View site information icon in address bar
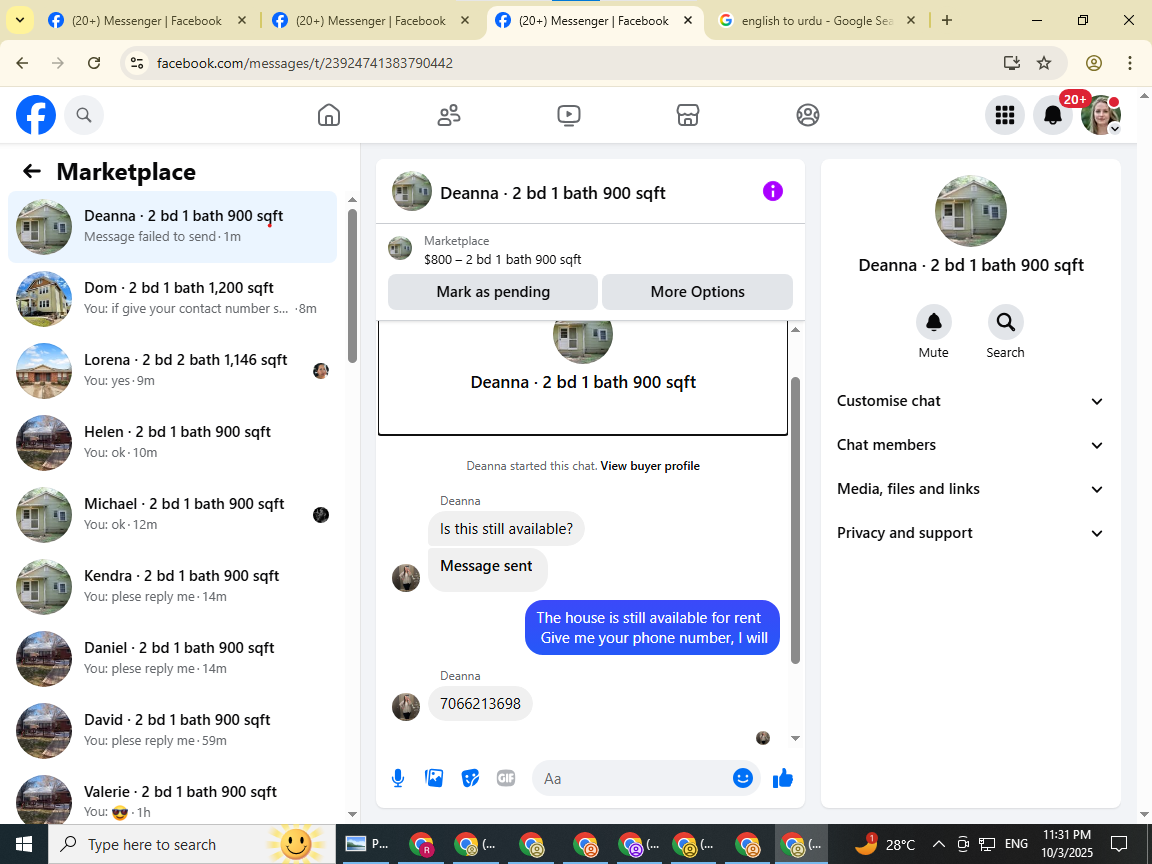 (137, 63)
